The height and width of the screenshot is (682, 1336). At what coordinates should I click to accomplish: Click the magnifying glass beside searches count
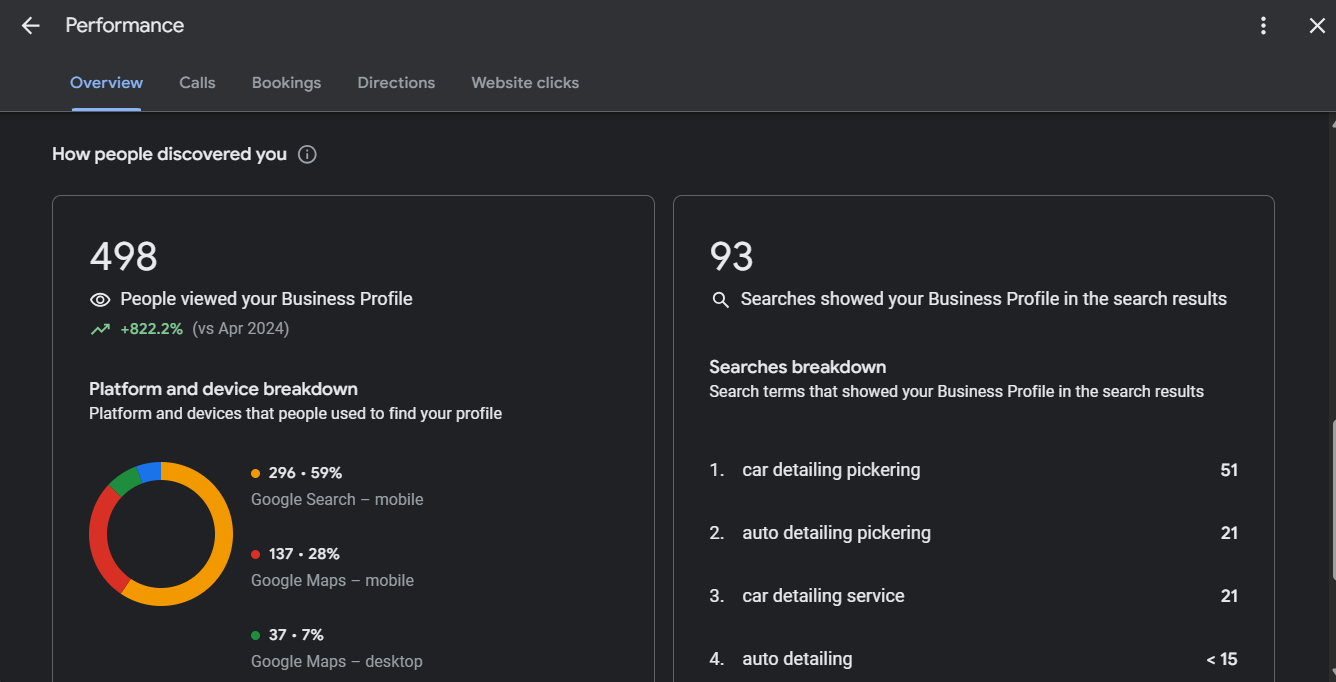(720, 299)
